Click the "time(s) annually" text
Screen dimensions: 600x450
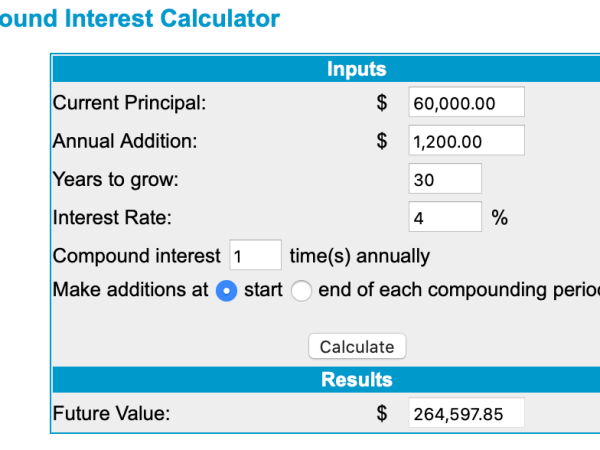[359, 256]
